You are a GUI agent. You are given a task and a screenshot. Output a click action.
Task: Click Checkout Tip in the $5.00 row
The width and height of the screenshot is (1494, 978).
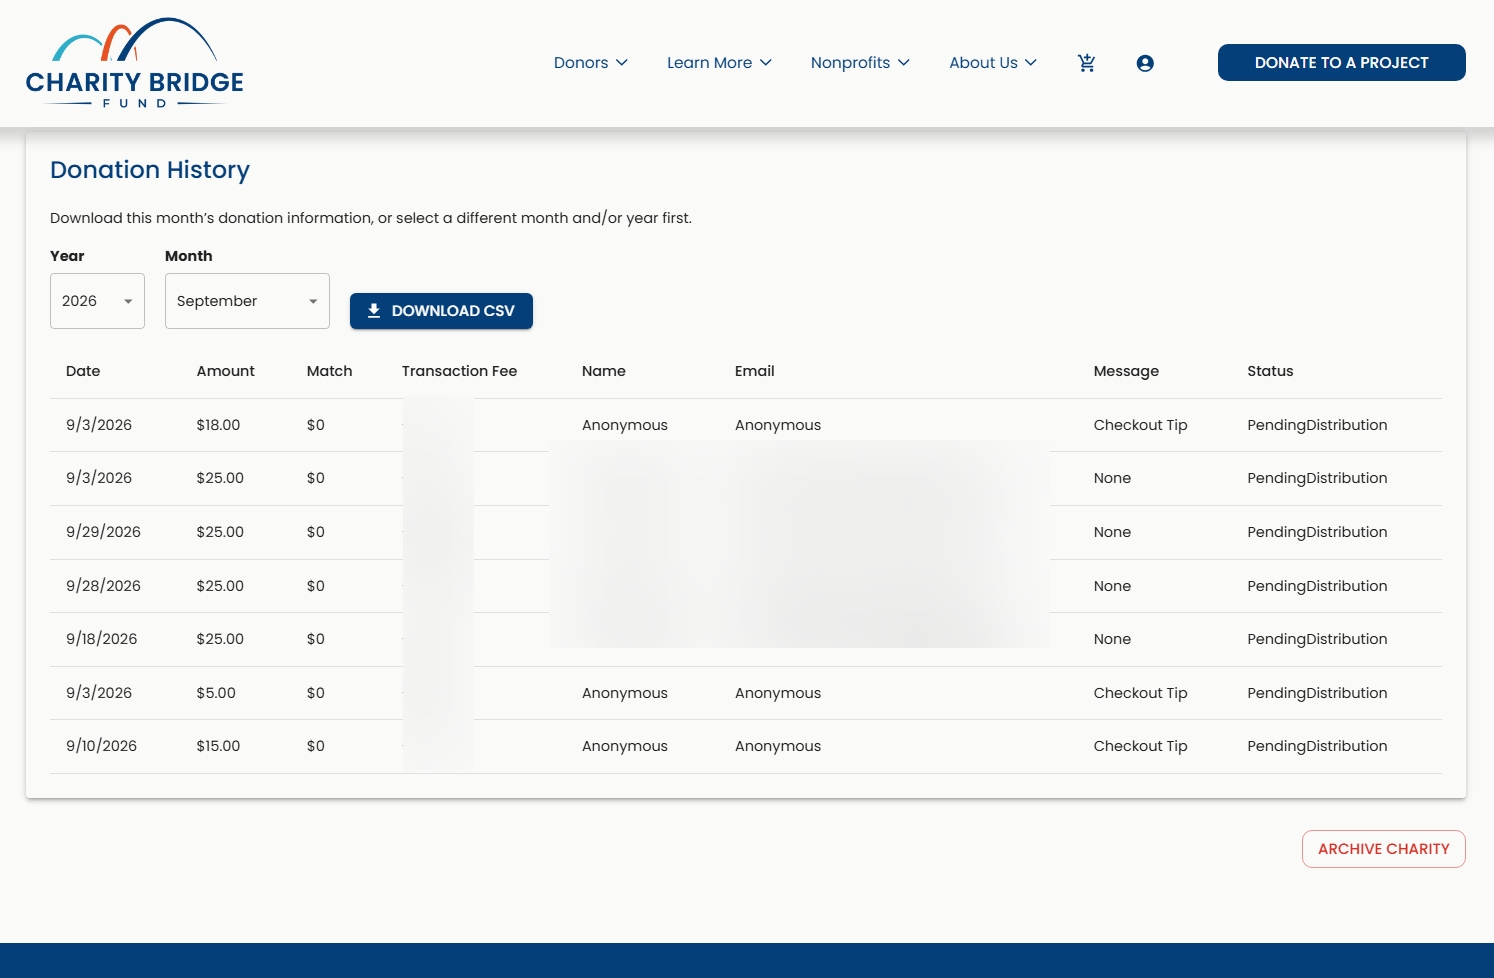coord(1141,693)
